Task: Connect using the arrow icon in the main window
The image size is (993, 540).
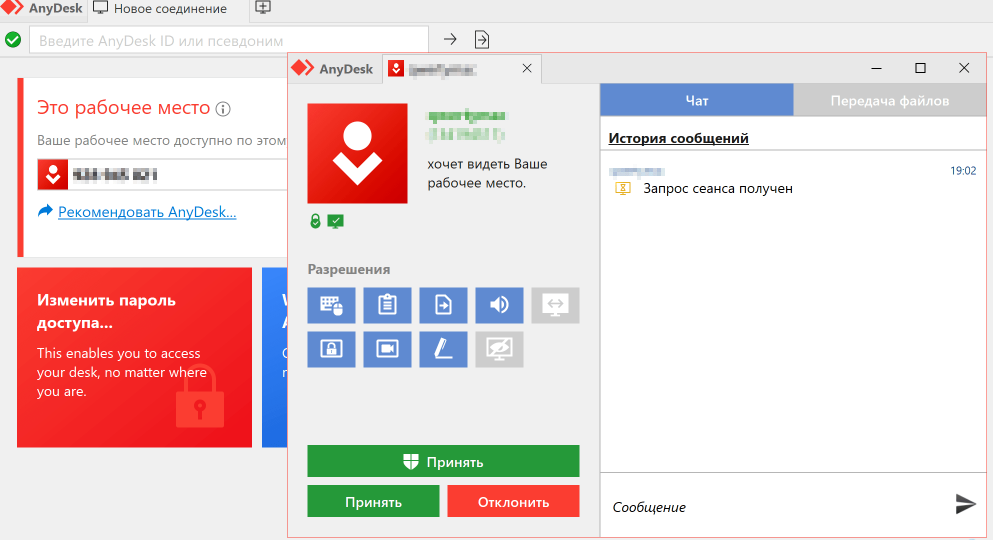Action: (450, 40)
